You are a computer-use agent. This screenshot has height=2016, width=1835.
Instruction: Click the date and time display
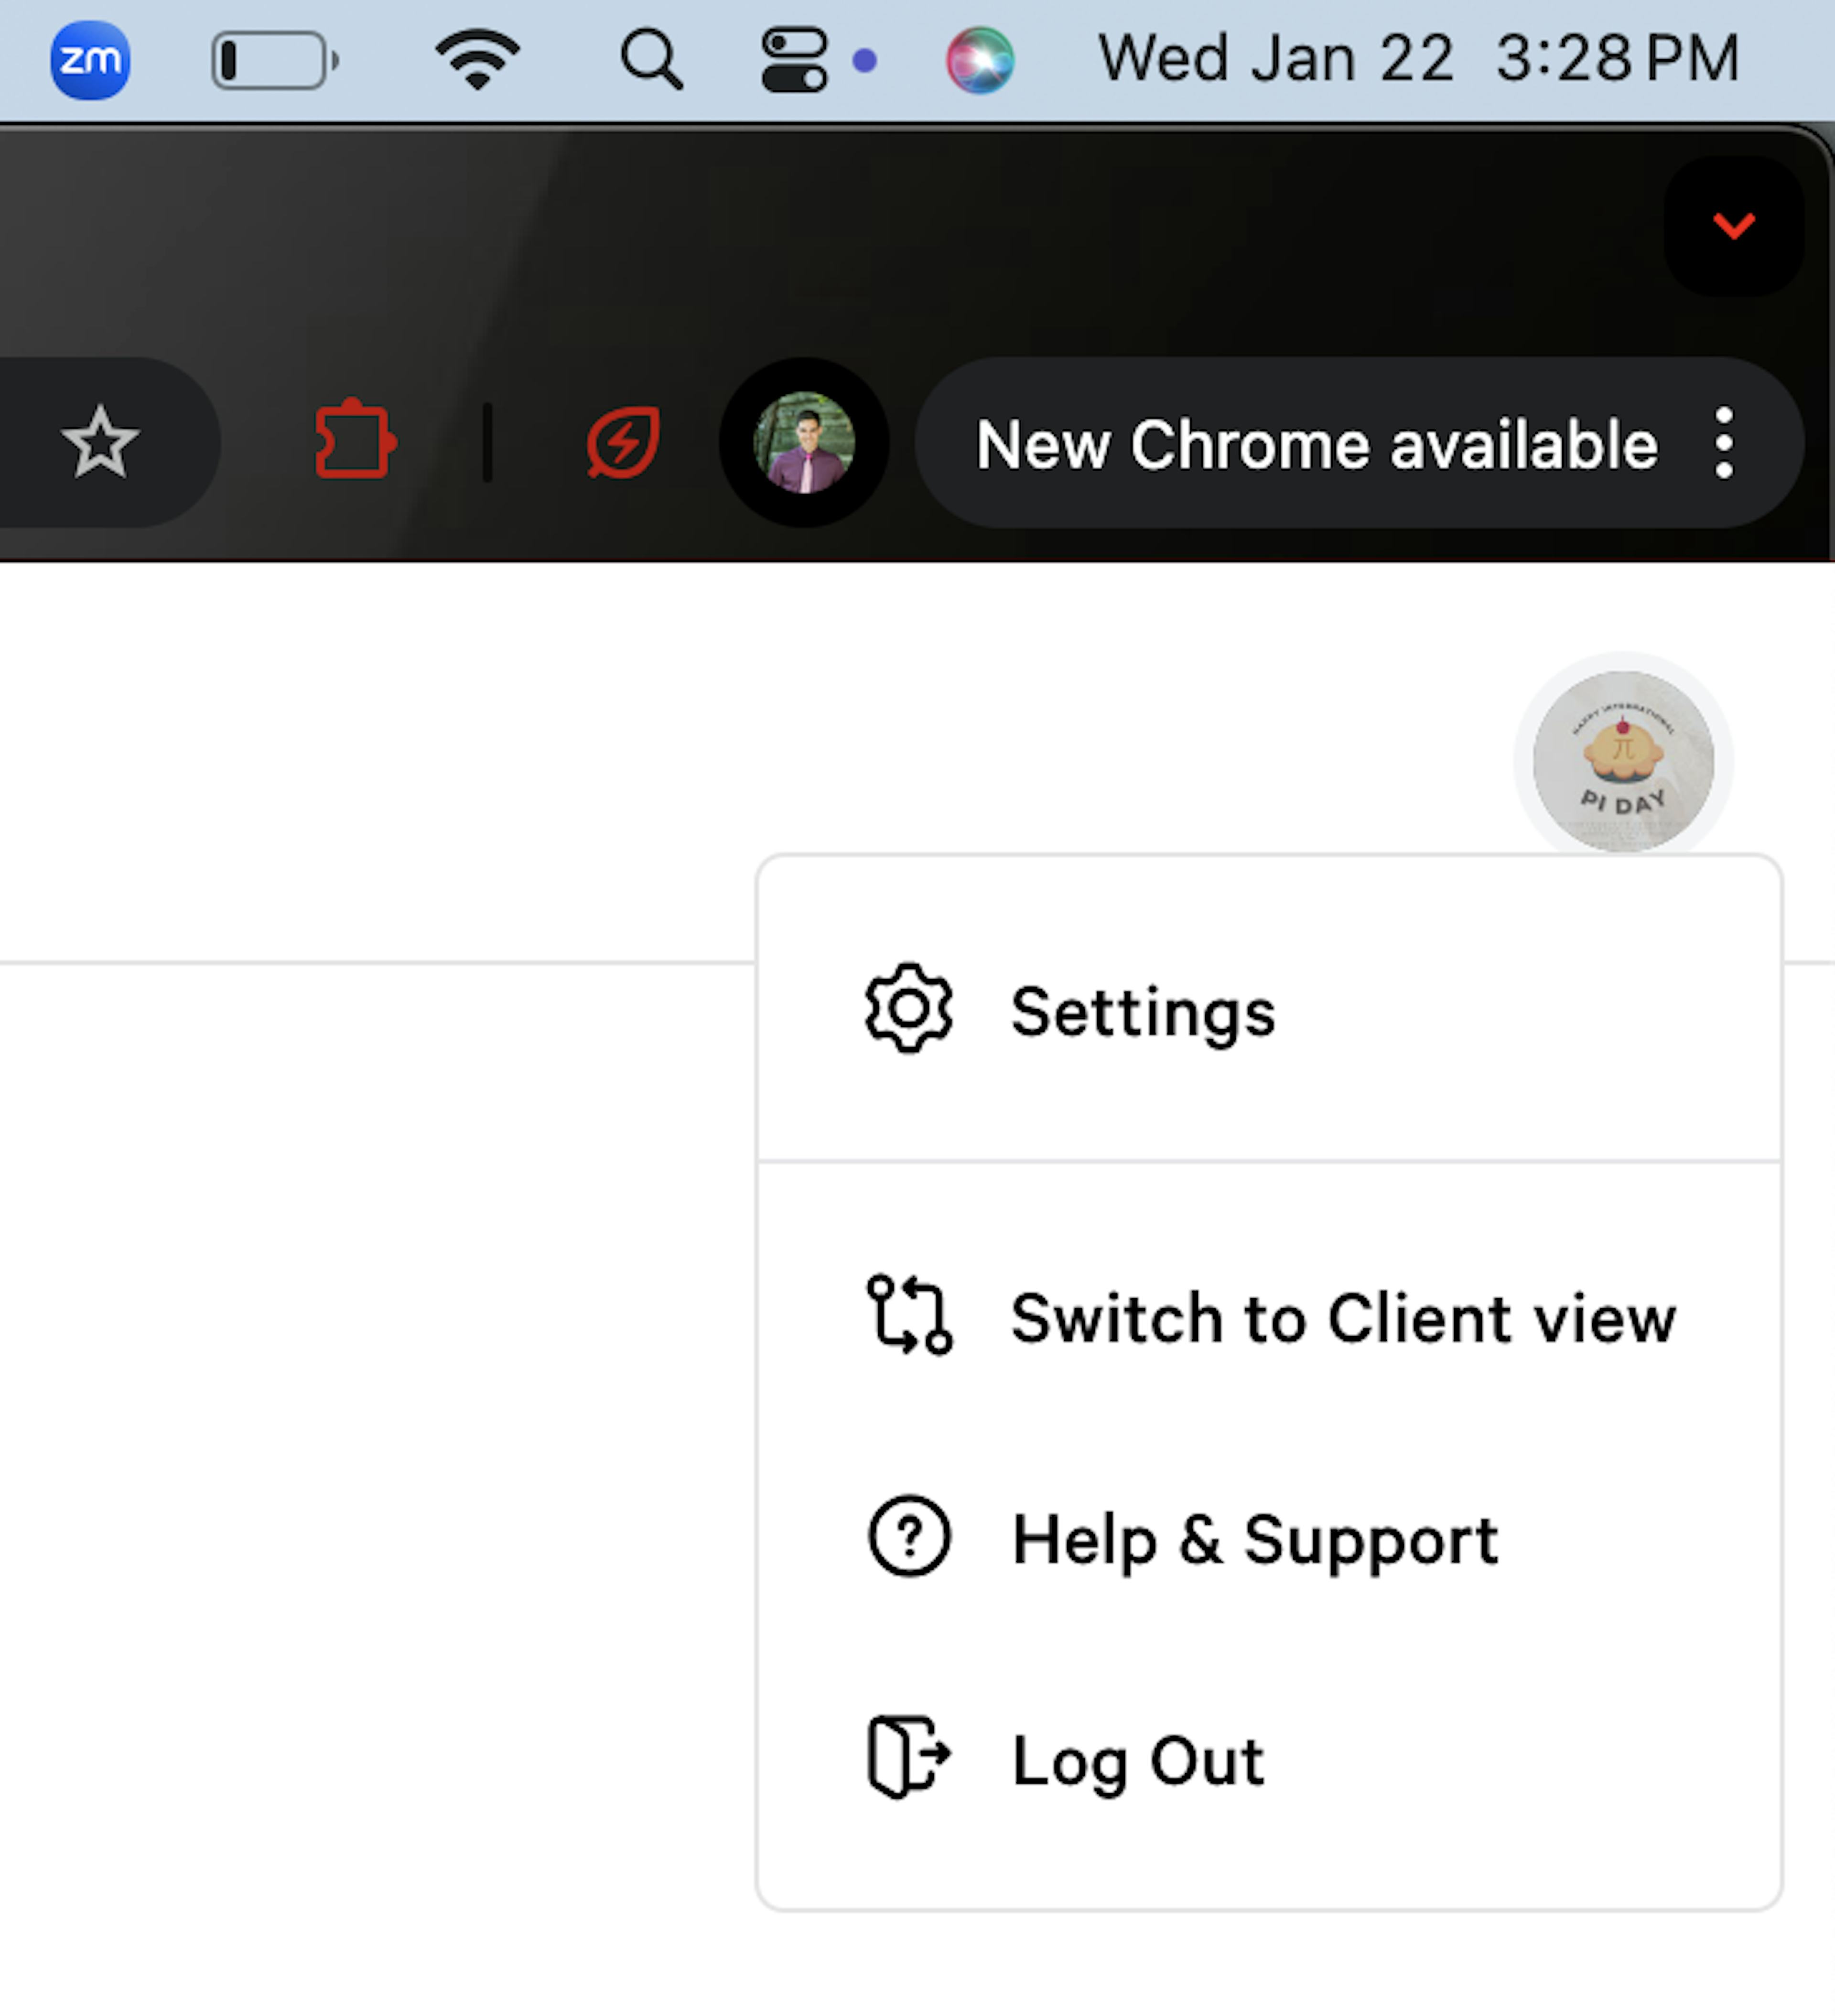point(1419,58)
